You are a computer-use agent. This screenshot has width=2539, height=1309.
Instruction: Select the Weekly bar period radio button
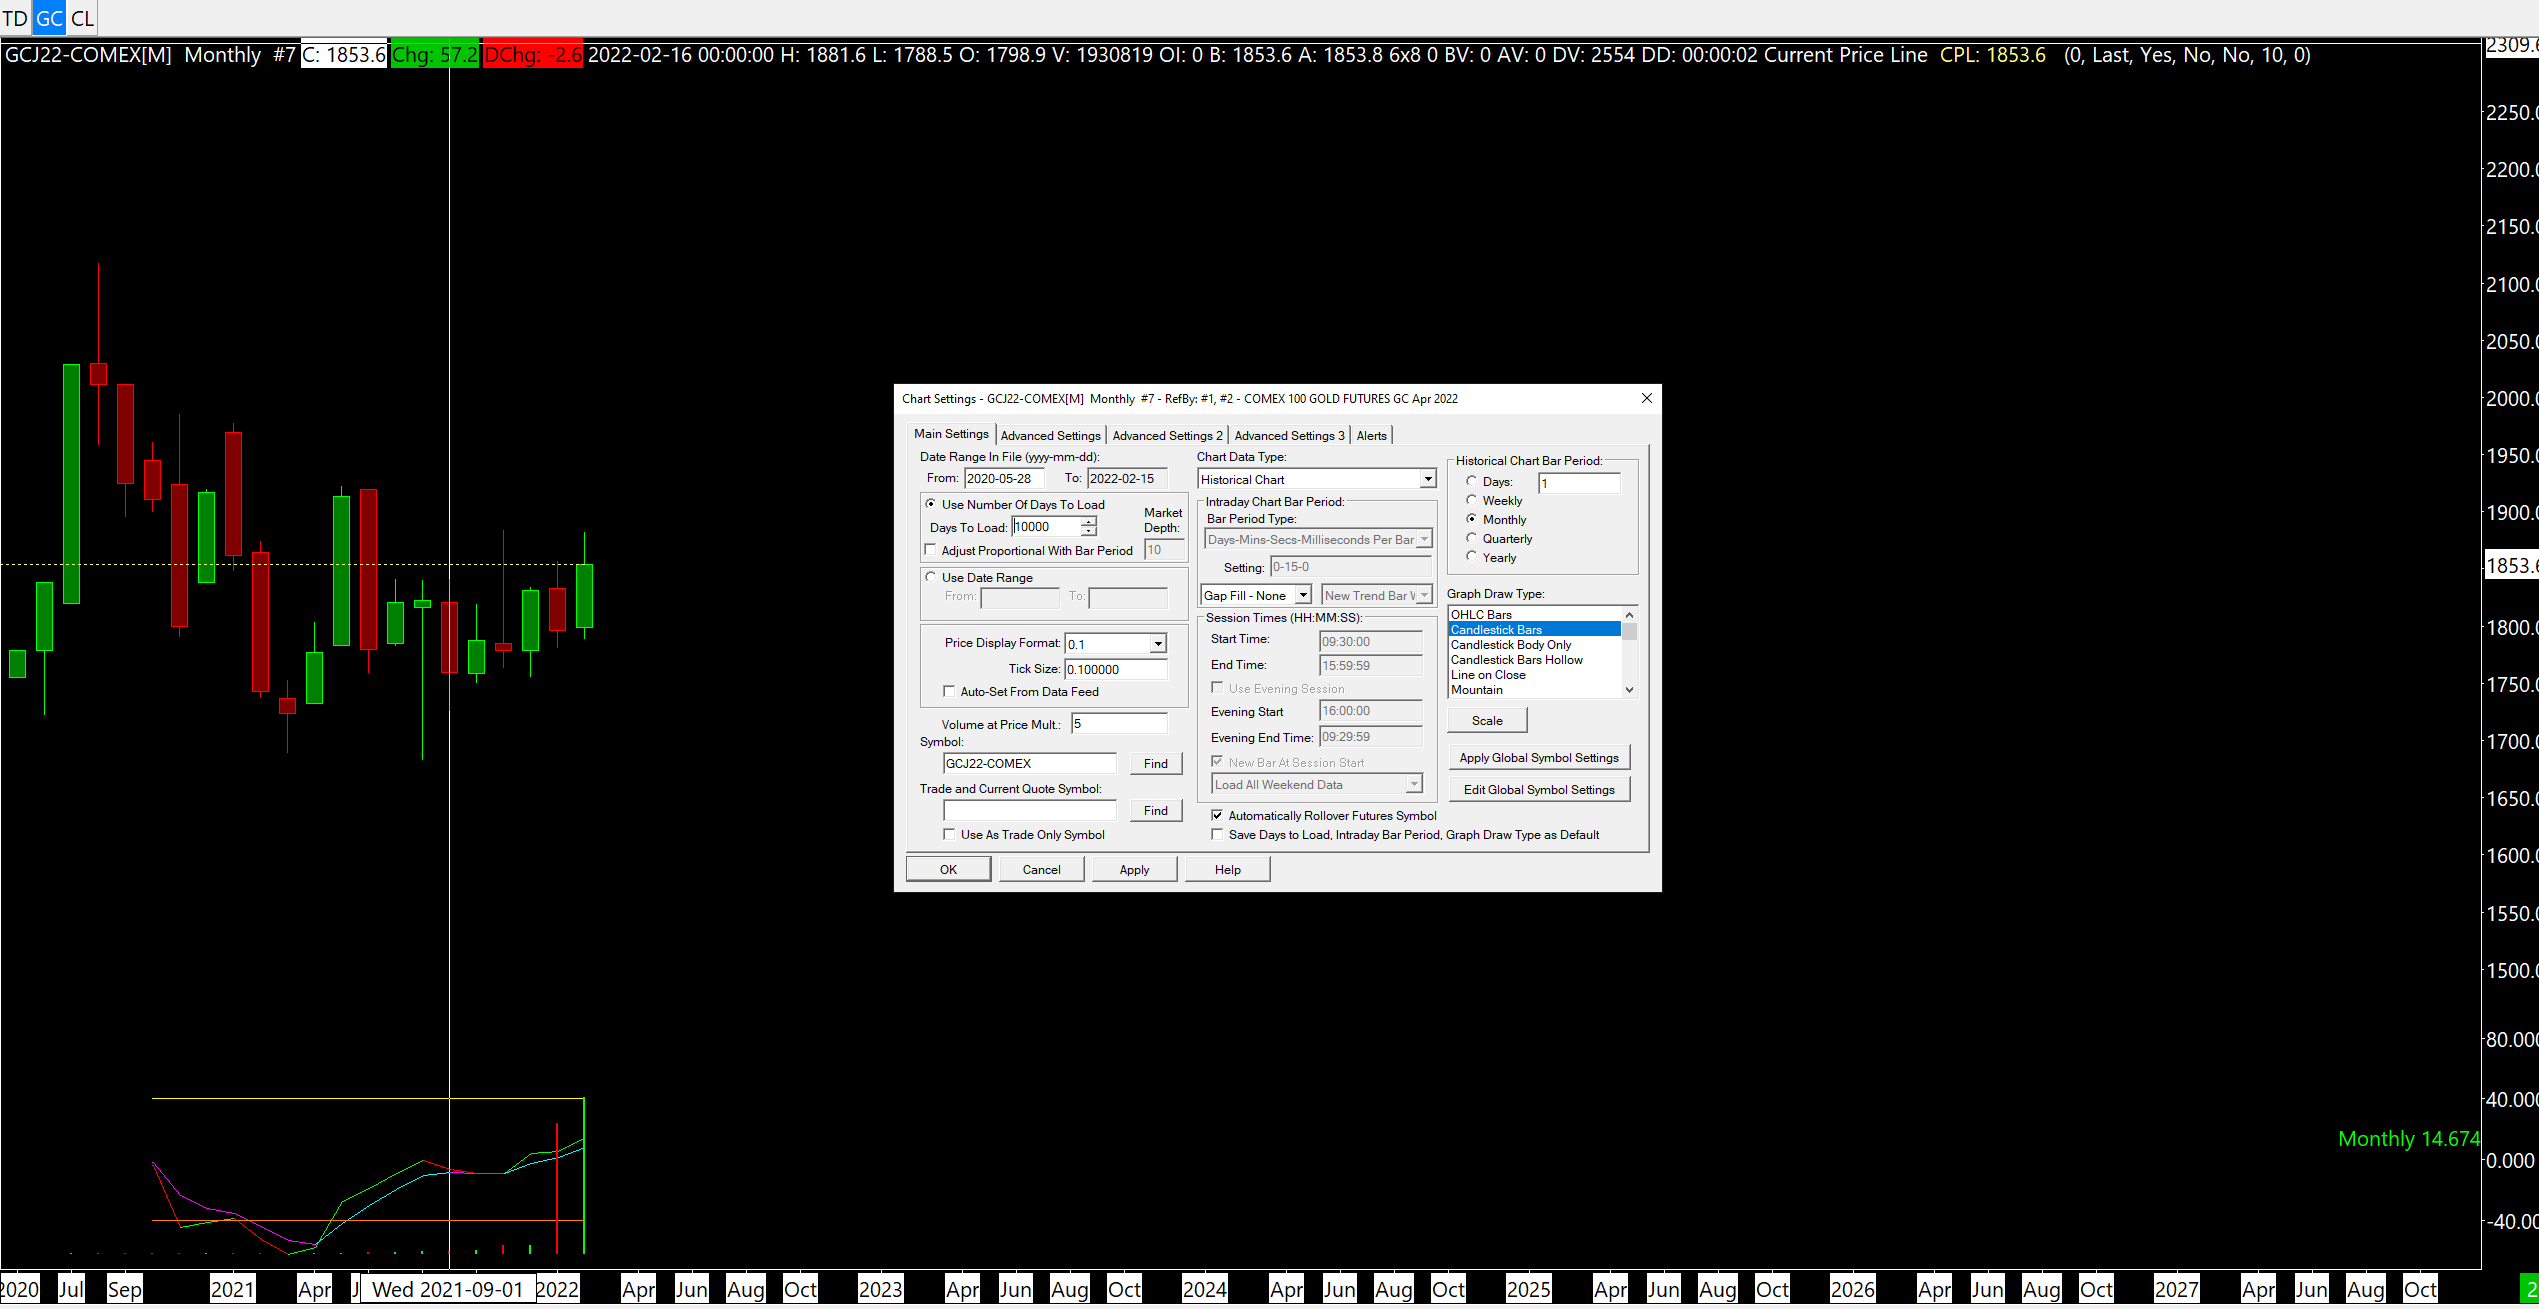point(1471,500)
